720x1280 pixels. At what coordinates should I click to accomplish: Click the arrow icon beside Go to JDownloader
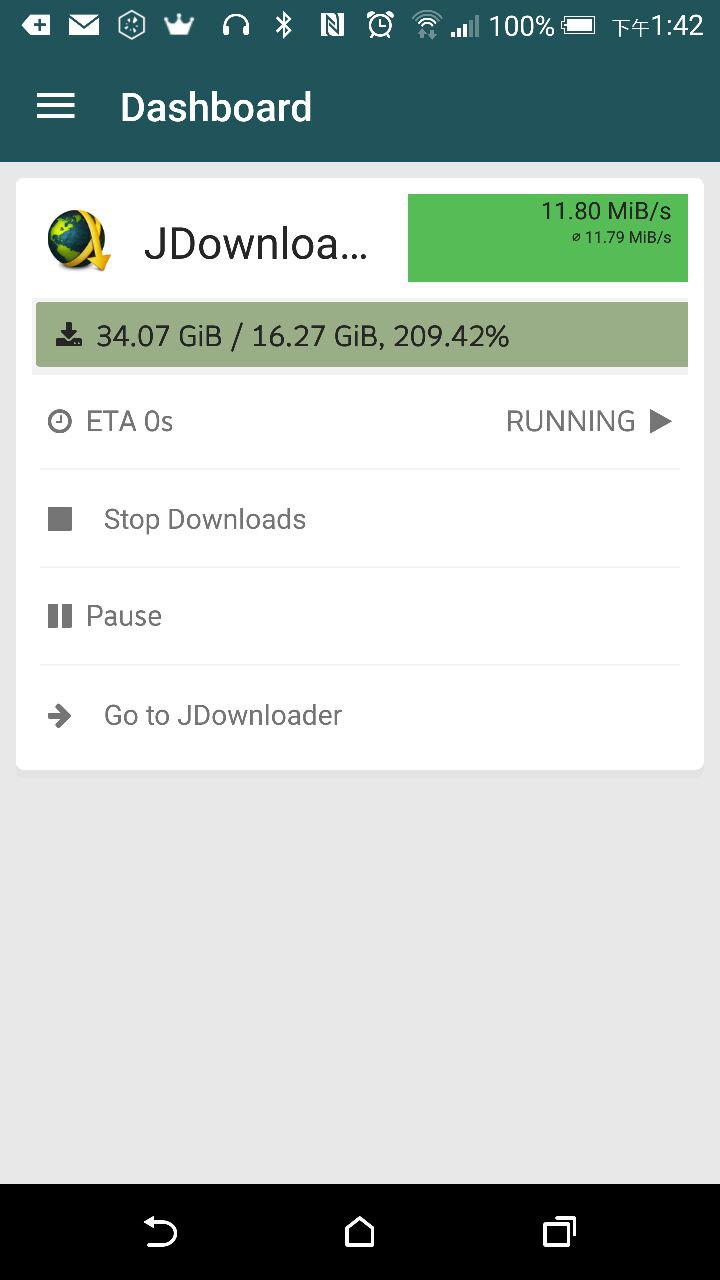pos(60,715)
